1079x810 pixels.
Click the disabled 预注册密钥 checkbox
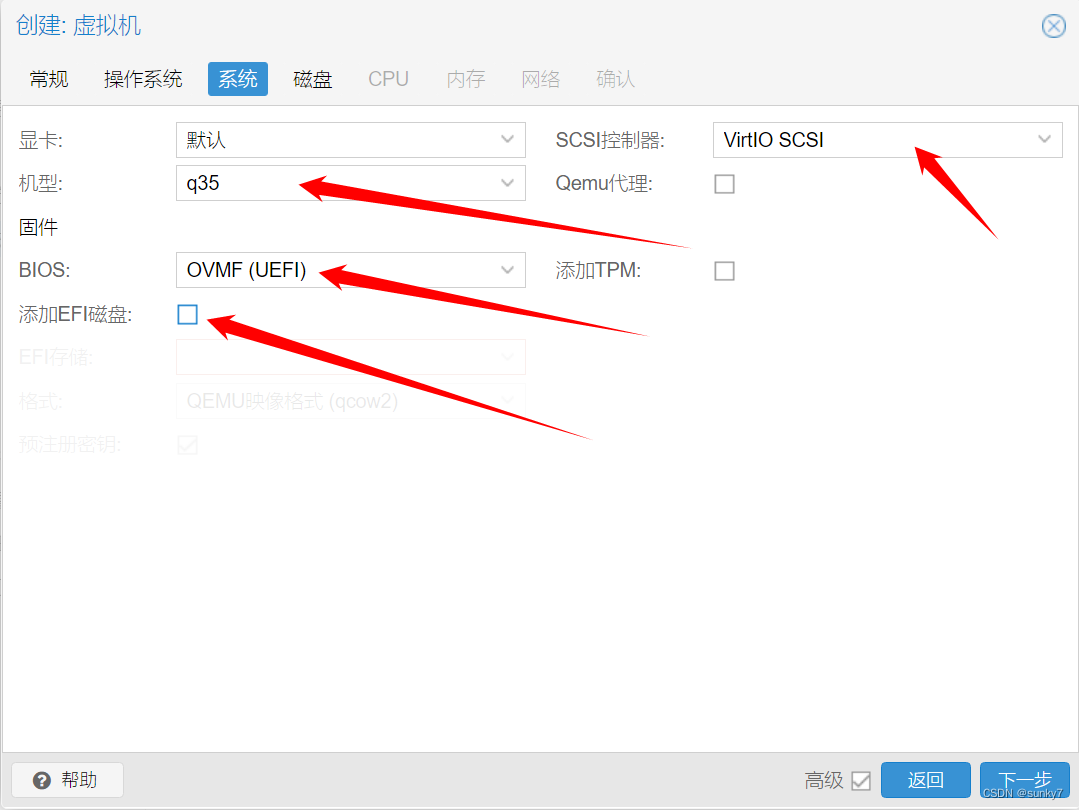click(x=187, y=445)
